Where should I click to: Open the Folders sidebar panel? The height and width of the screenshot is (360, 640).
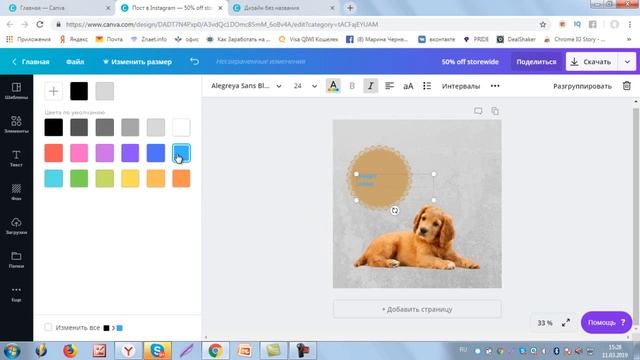(x=16, y=260)
